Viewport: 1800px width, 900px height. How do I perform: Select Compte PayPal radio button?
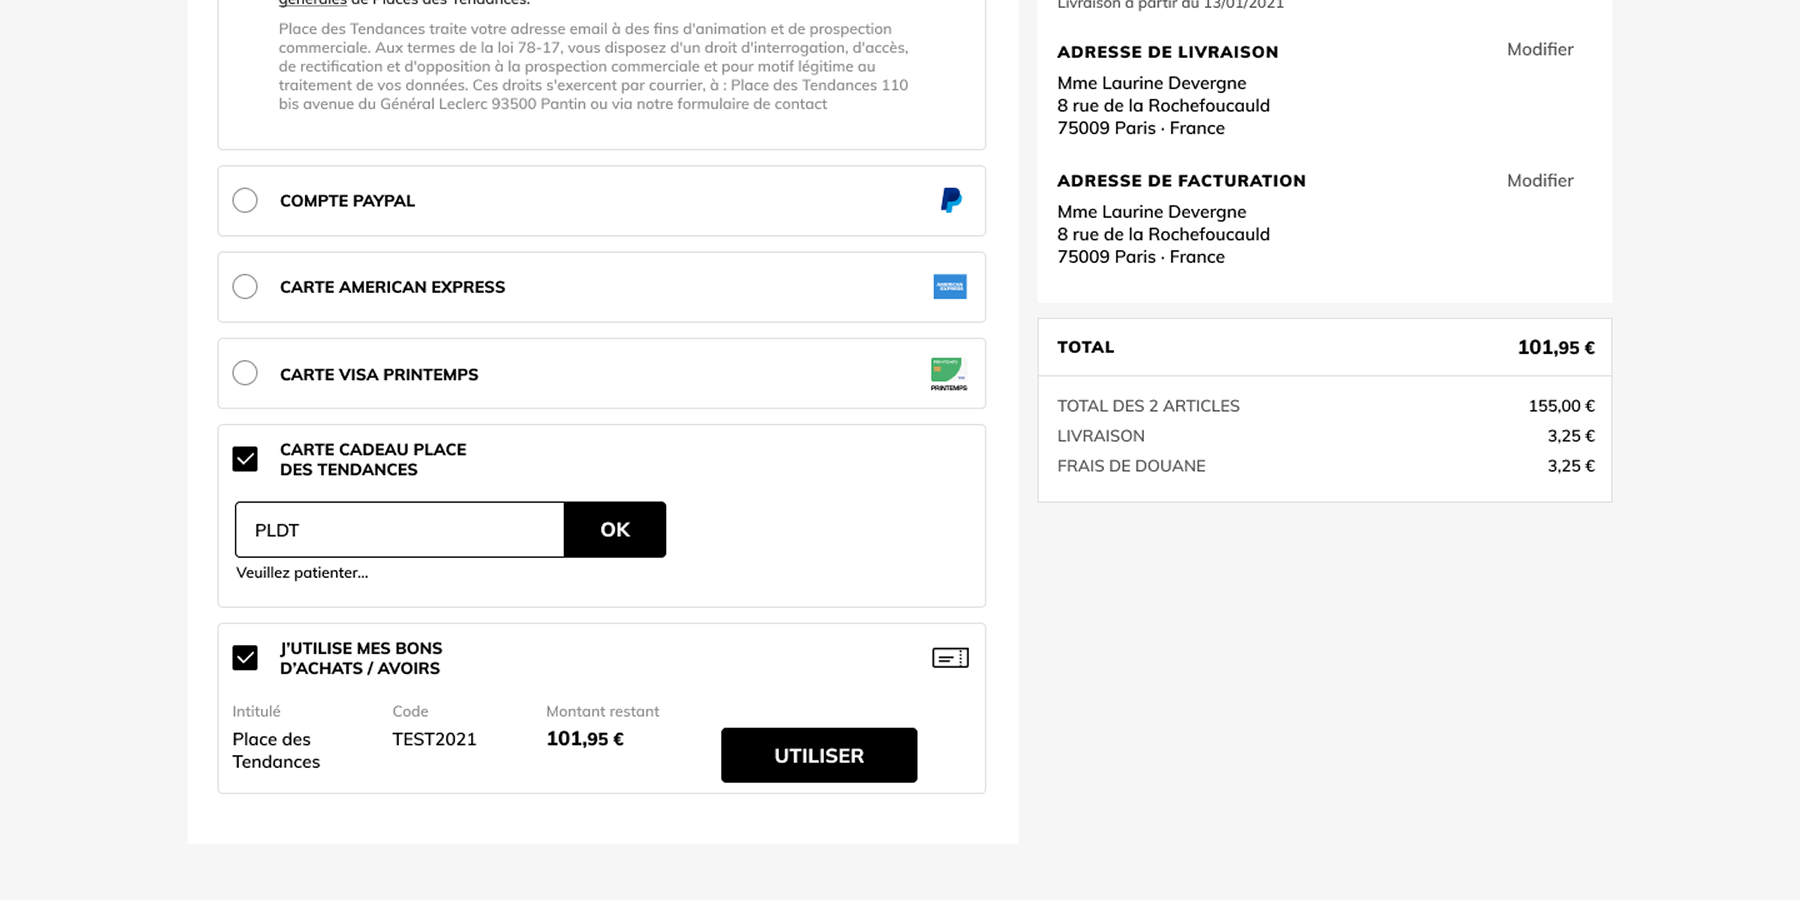pos(245,200)
